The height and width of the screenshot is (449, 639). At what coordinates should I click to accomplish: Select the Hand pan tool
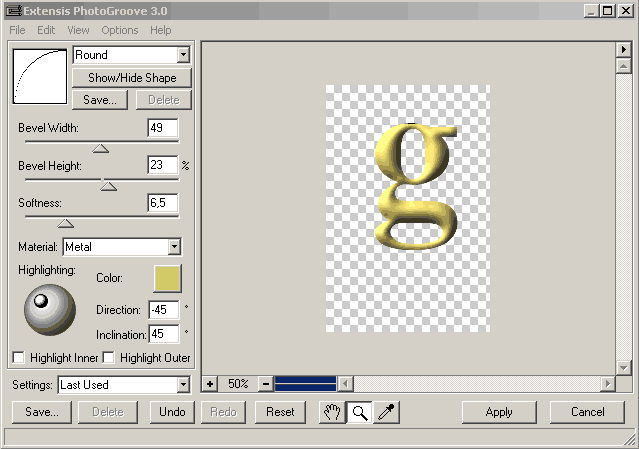click(x=332, y=412)
